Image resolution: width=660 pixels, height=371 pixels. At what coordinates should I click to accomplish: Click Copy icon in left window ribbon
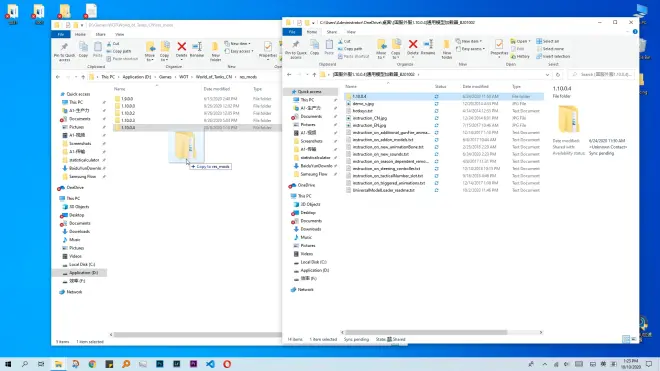(83, 49)
